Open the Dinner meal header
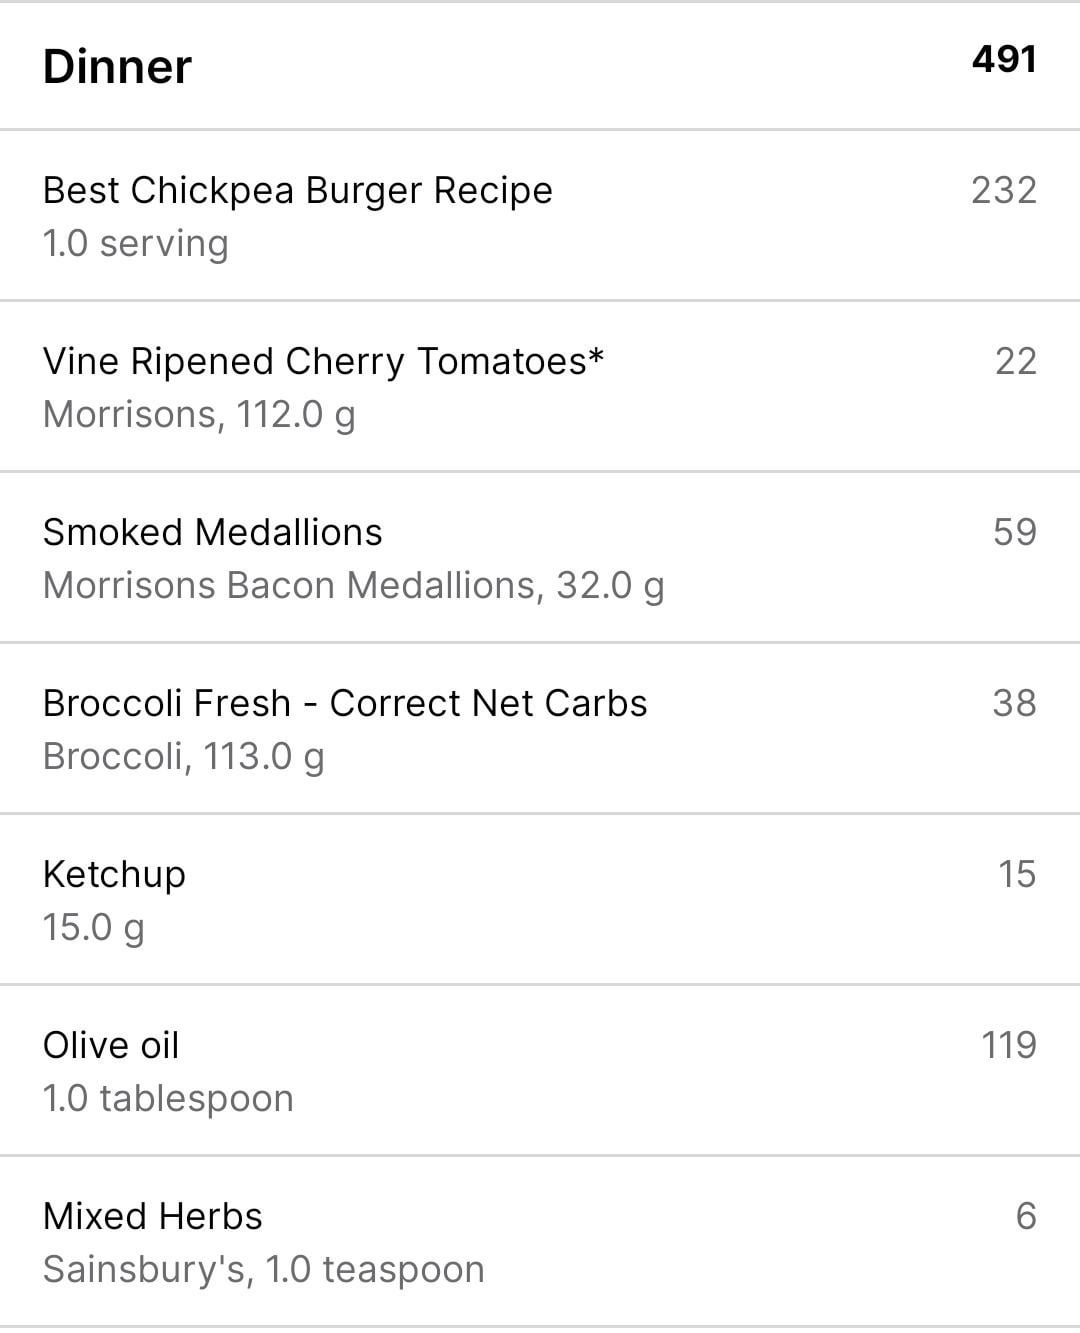Image resolution: width=1080 pixels, height=1333 pixels. 540,66
